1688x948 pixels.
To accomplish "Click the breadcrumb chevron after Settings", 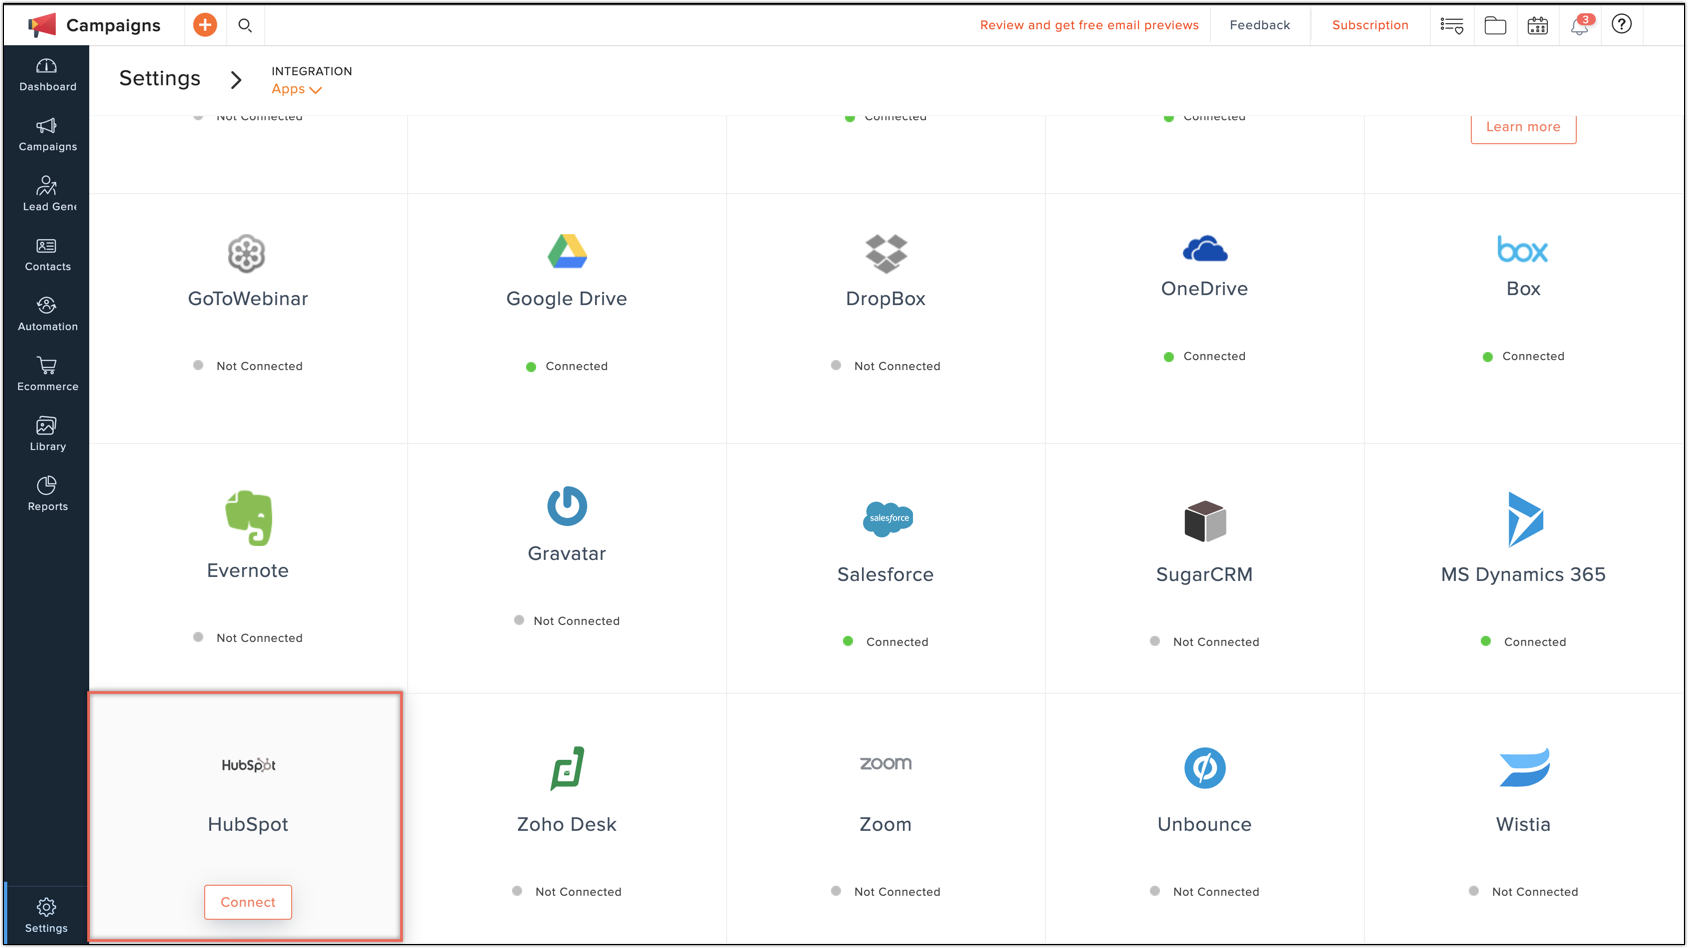I will [x=236, y=80].
